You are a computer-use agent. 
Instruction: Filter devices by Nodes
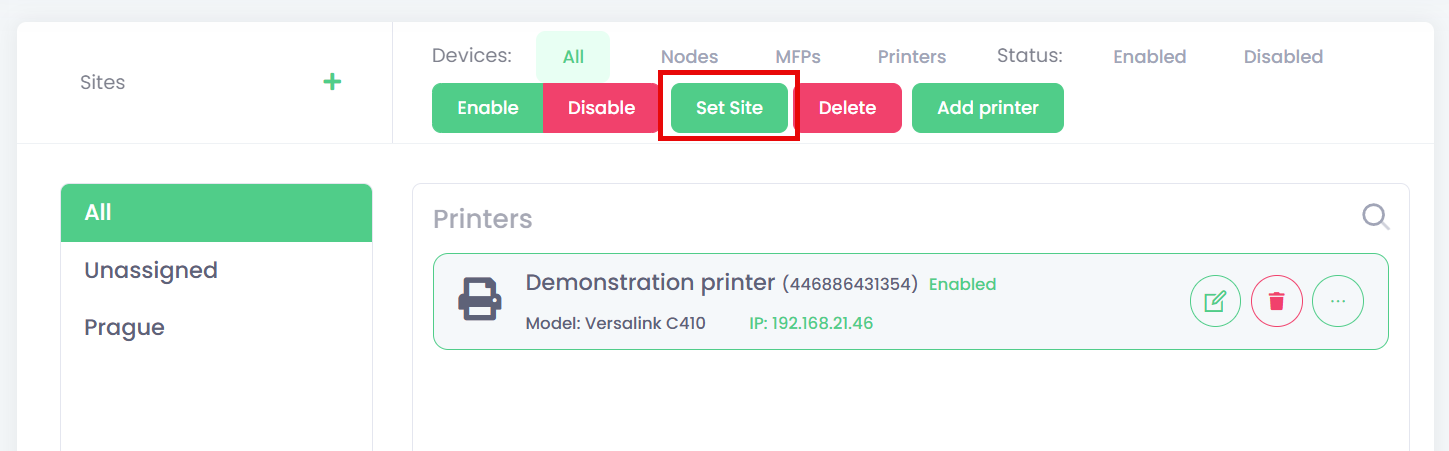689,57
